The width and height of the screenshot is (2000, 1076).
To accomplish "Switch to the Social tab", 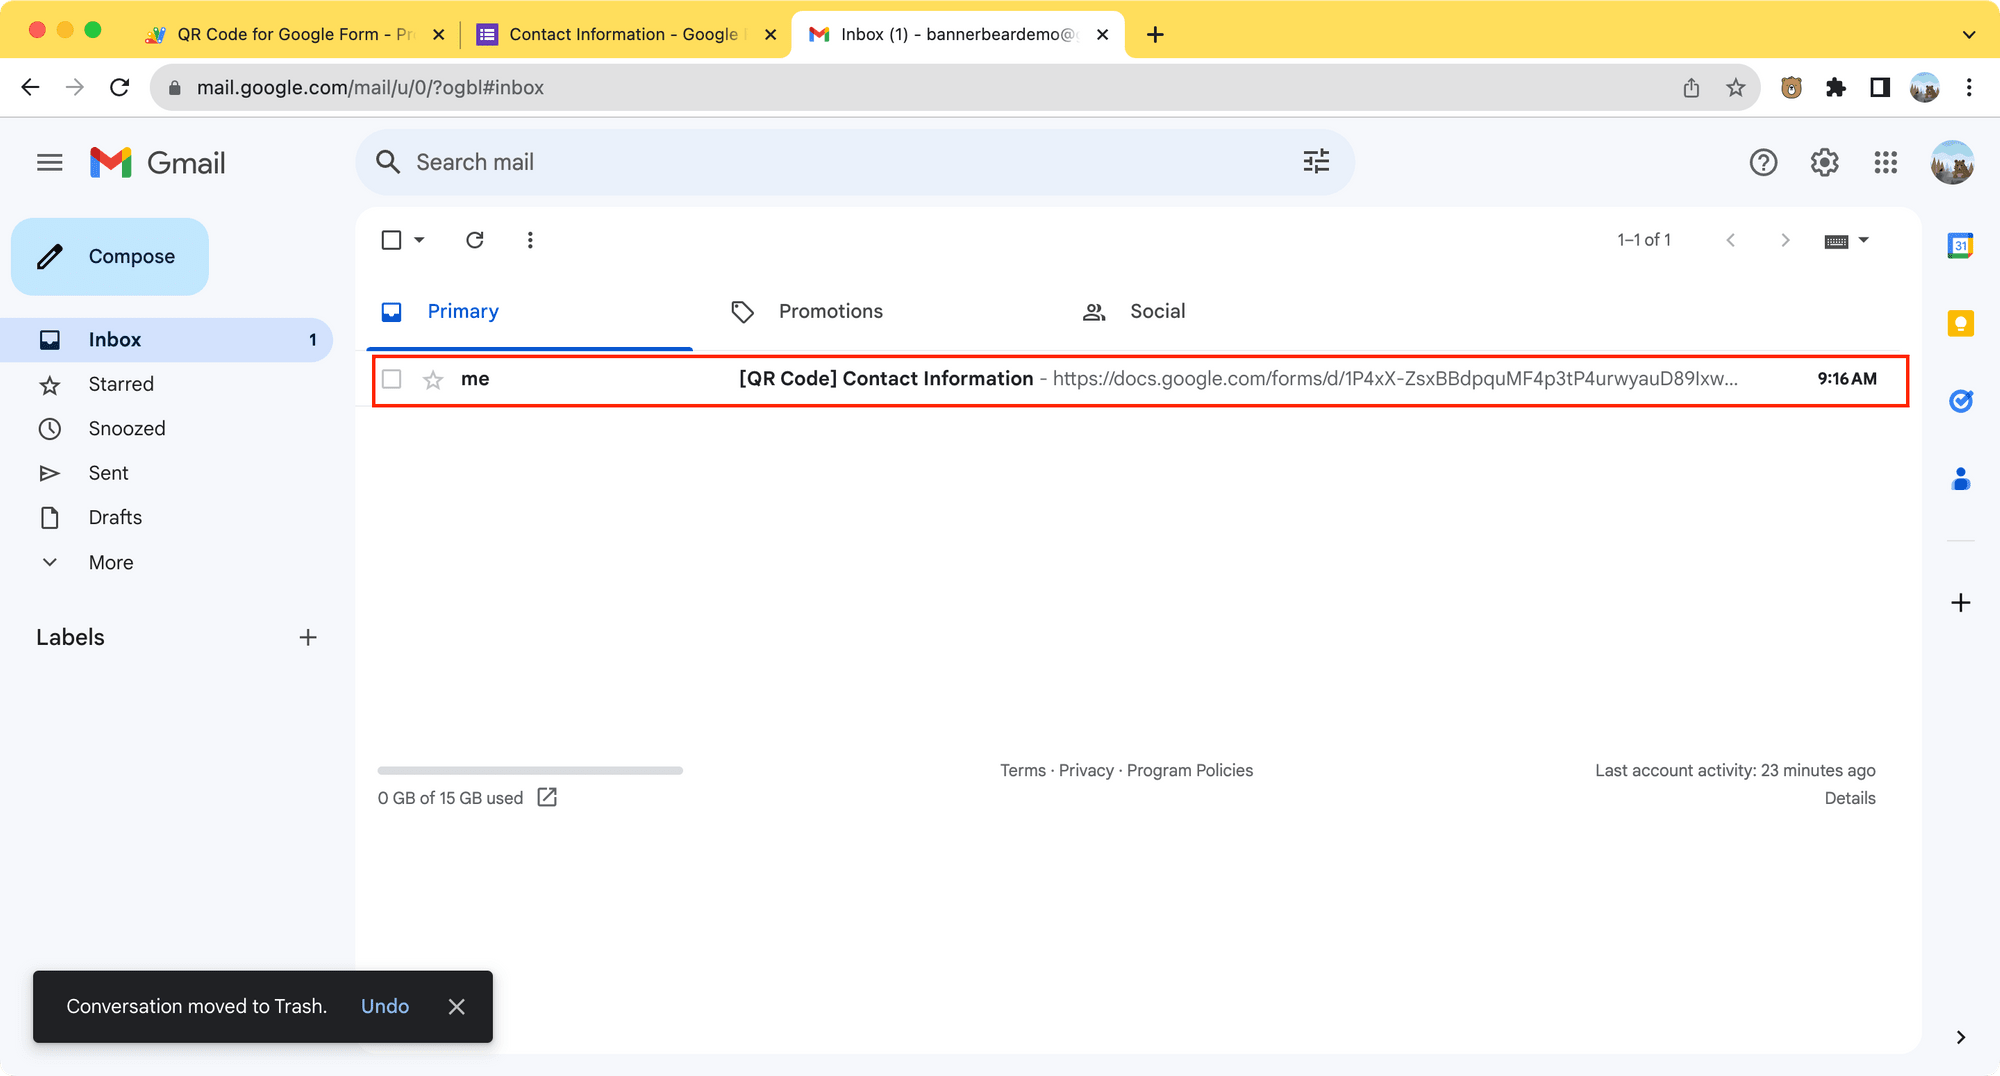I will 1157,311.
